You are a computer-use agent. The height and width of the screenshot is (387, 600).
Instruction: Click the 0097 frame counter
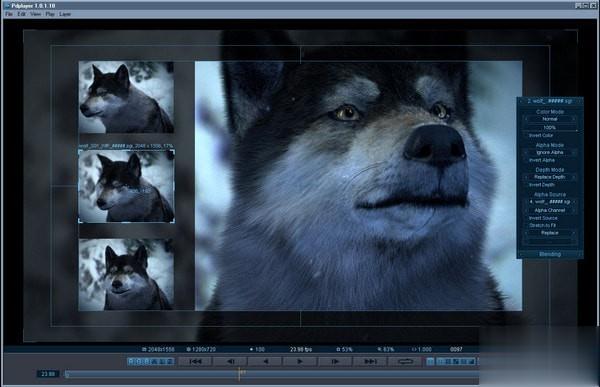coord(456,349)
